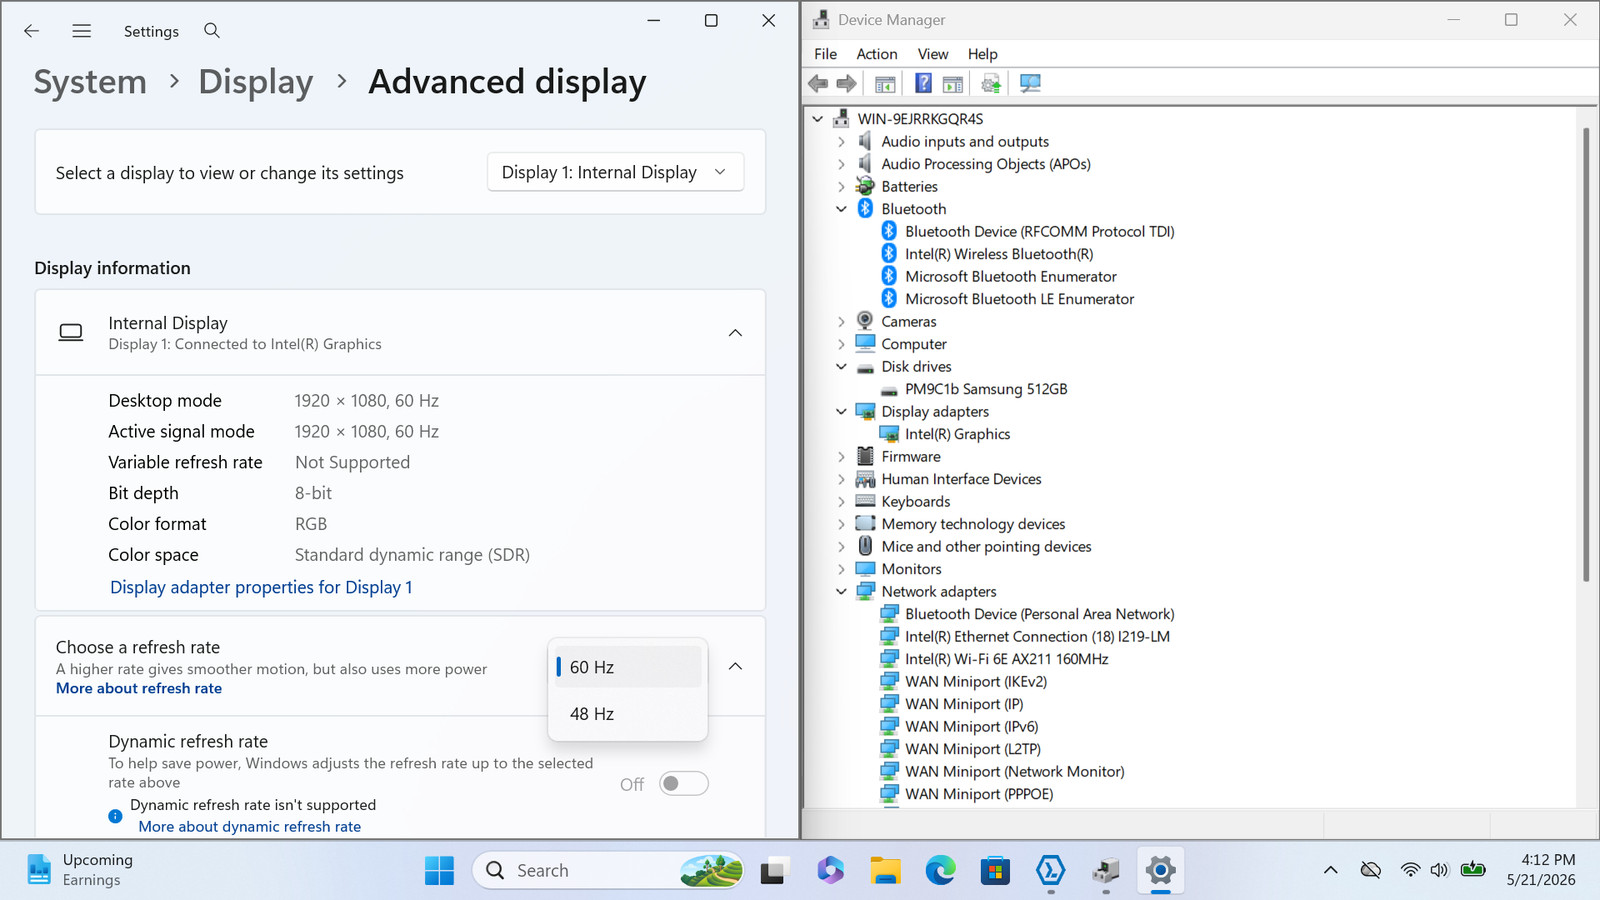
Task: Collapse the Bluetooth tree node
Action: [x=841, y=209]
